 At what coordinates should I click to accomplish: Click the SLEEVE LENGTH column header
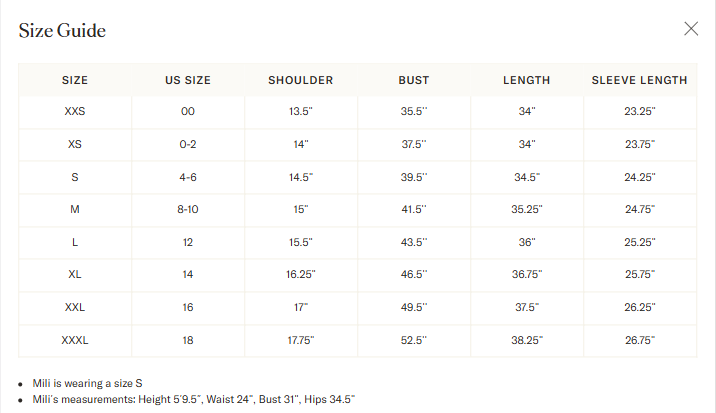[x=639, y=80]
